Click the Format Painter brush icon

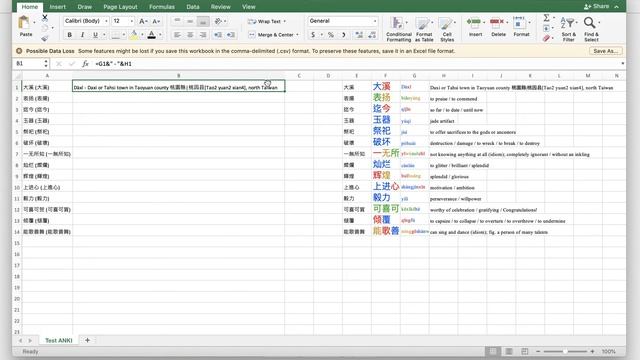point(45,38)
